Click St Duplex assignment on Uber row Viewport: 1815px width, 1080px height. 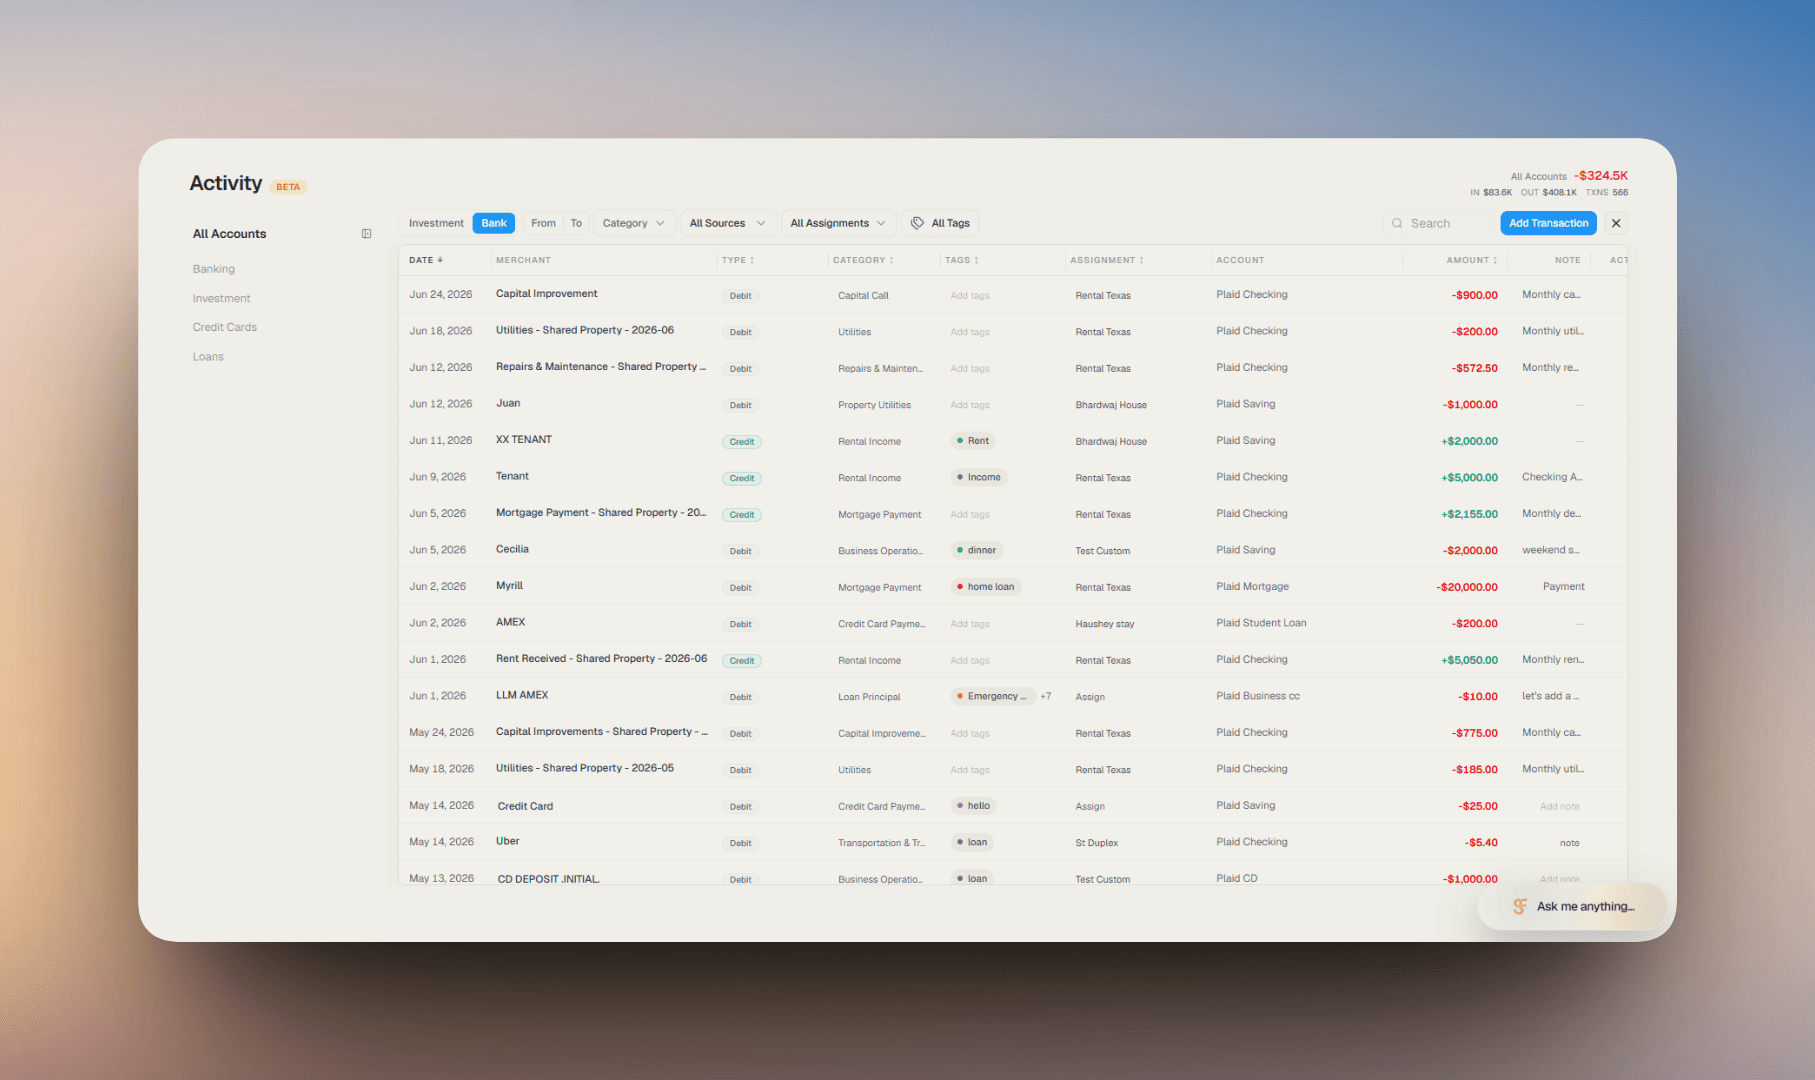[x=1097, y=843]
